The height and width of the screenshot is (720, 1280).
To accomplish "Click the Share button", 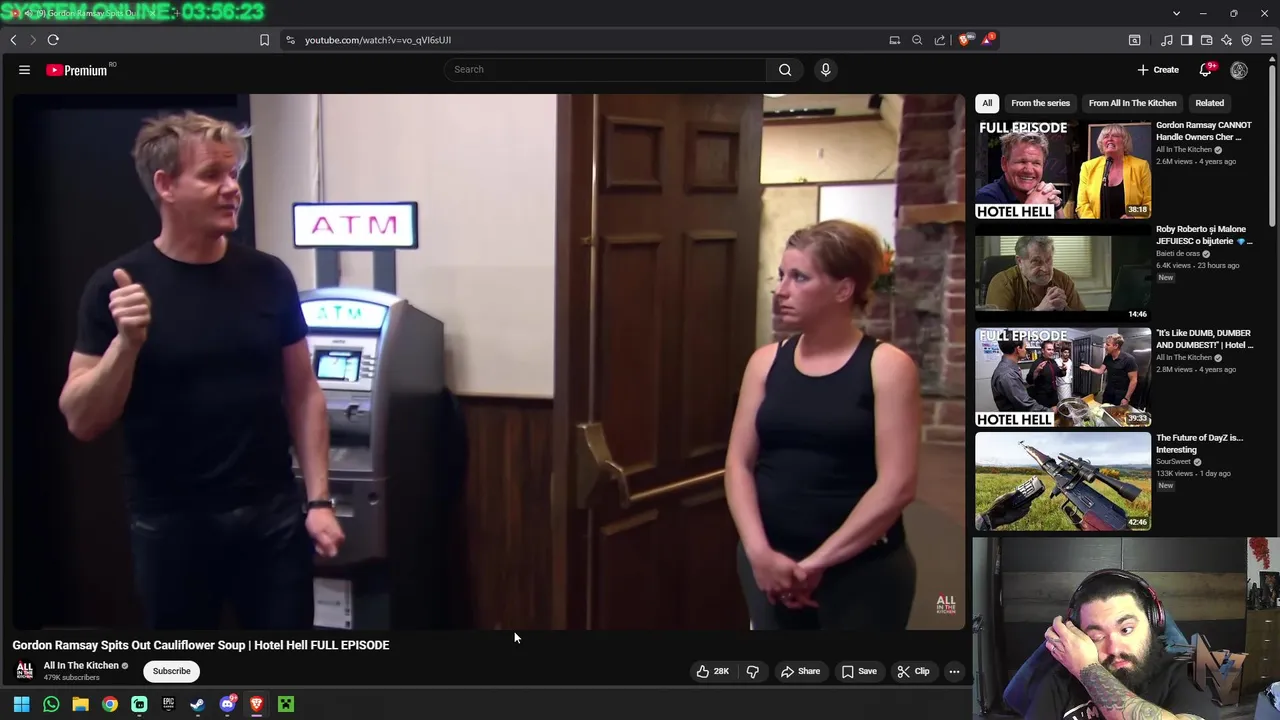I will point(800,671).
